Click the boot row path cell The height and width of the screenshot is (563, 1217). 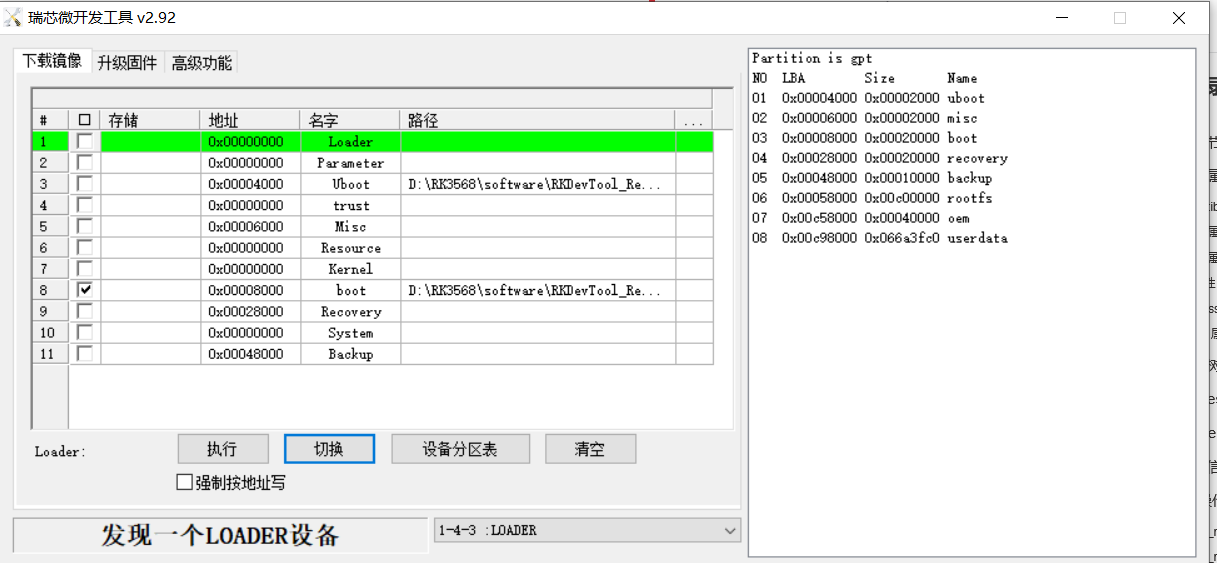pyautogui.click(x=538, y=290)
